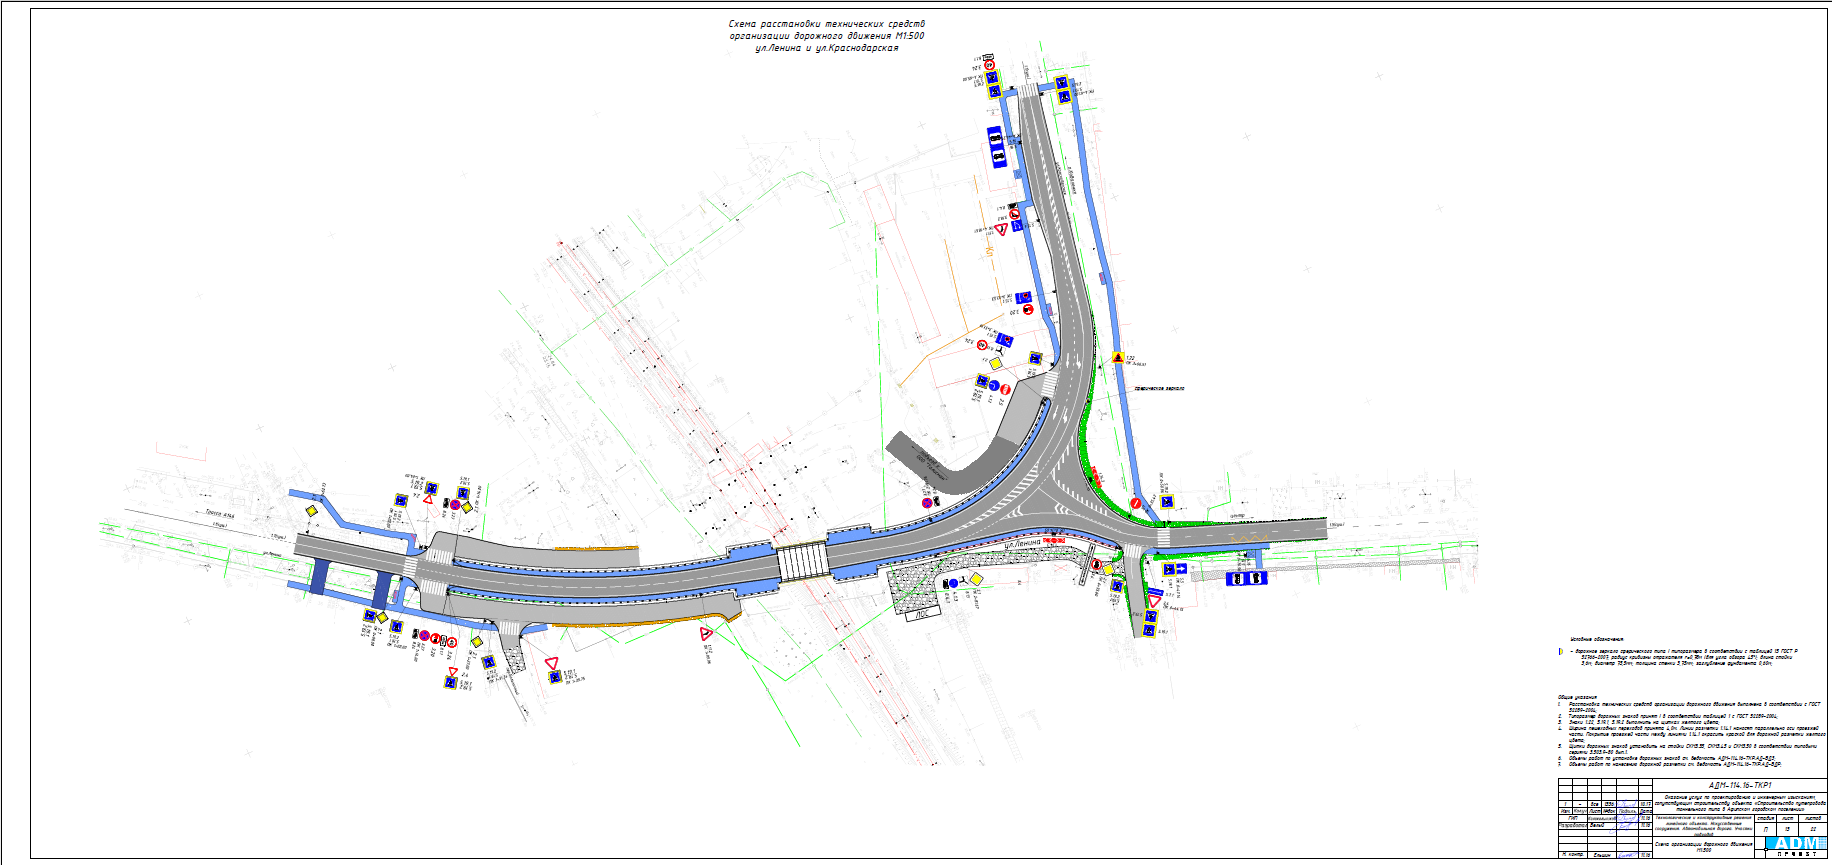
Task: Select the orange curb line above the main road
Action: tap(597, 547)
